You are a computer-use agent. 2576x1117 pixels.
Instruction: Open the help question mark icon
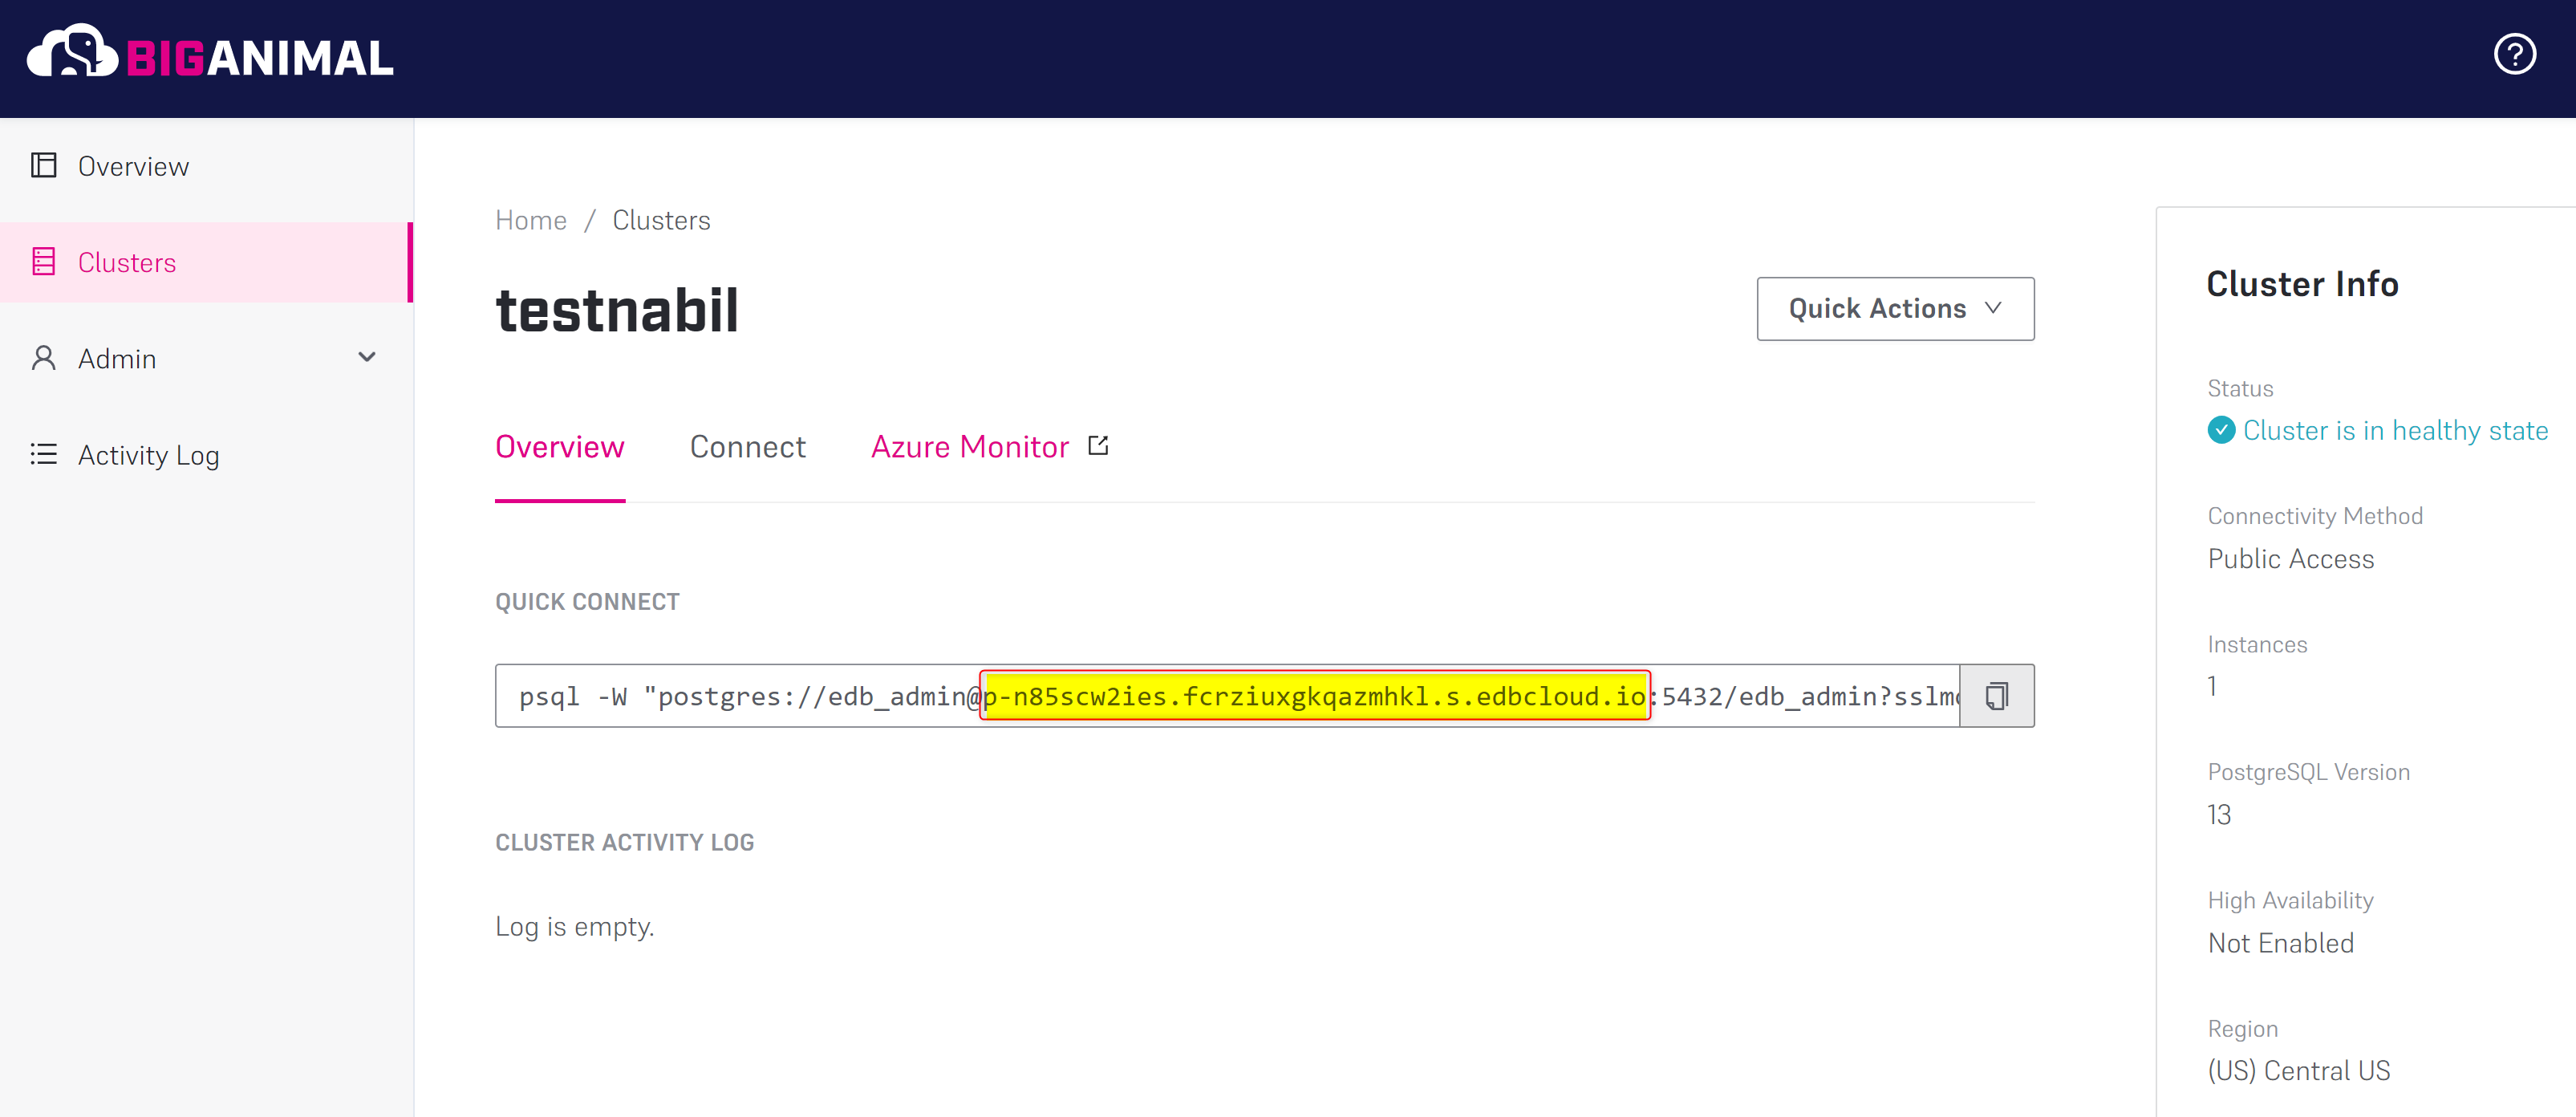pos(2514,53)
